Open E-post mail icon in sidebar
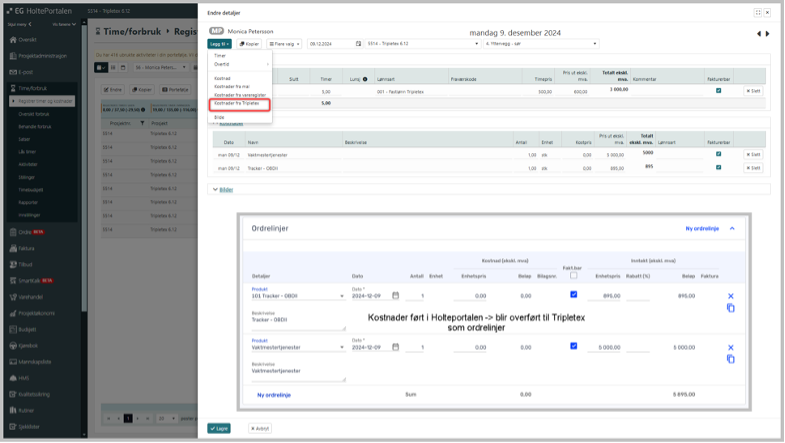785x443 pixels. (x=13, y=72)
